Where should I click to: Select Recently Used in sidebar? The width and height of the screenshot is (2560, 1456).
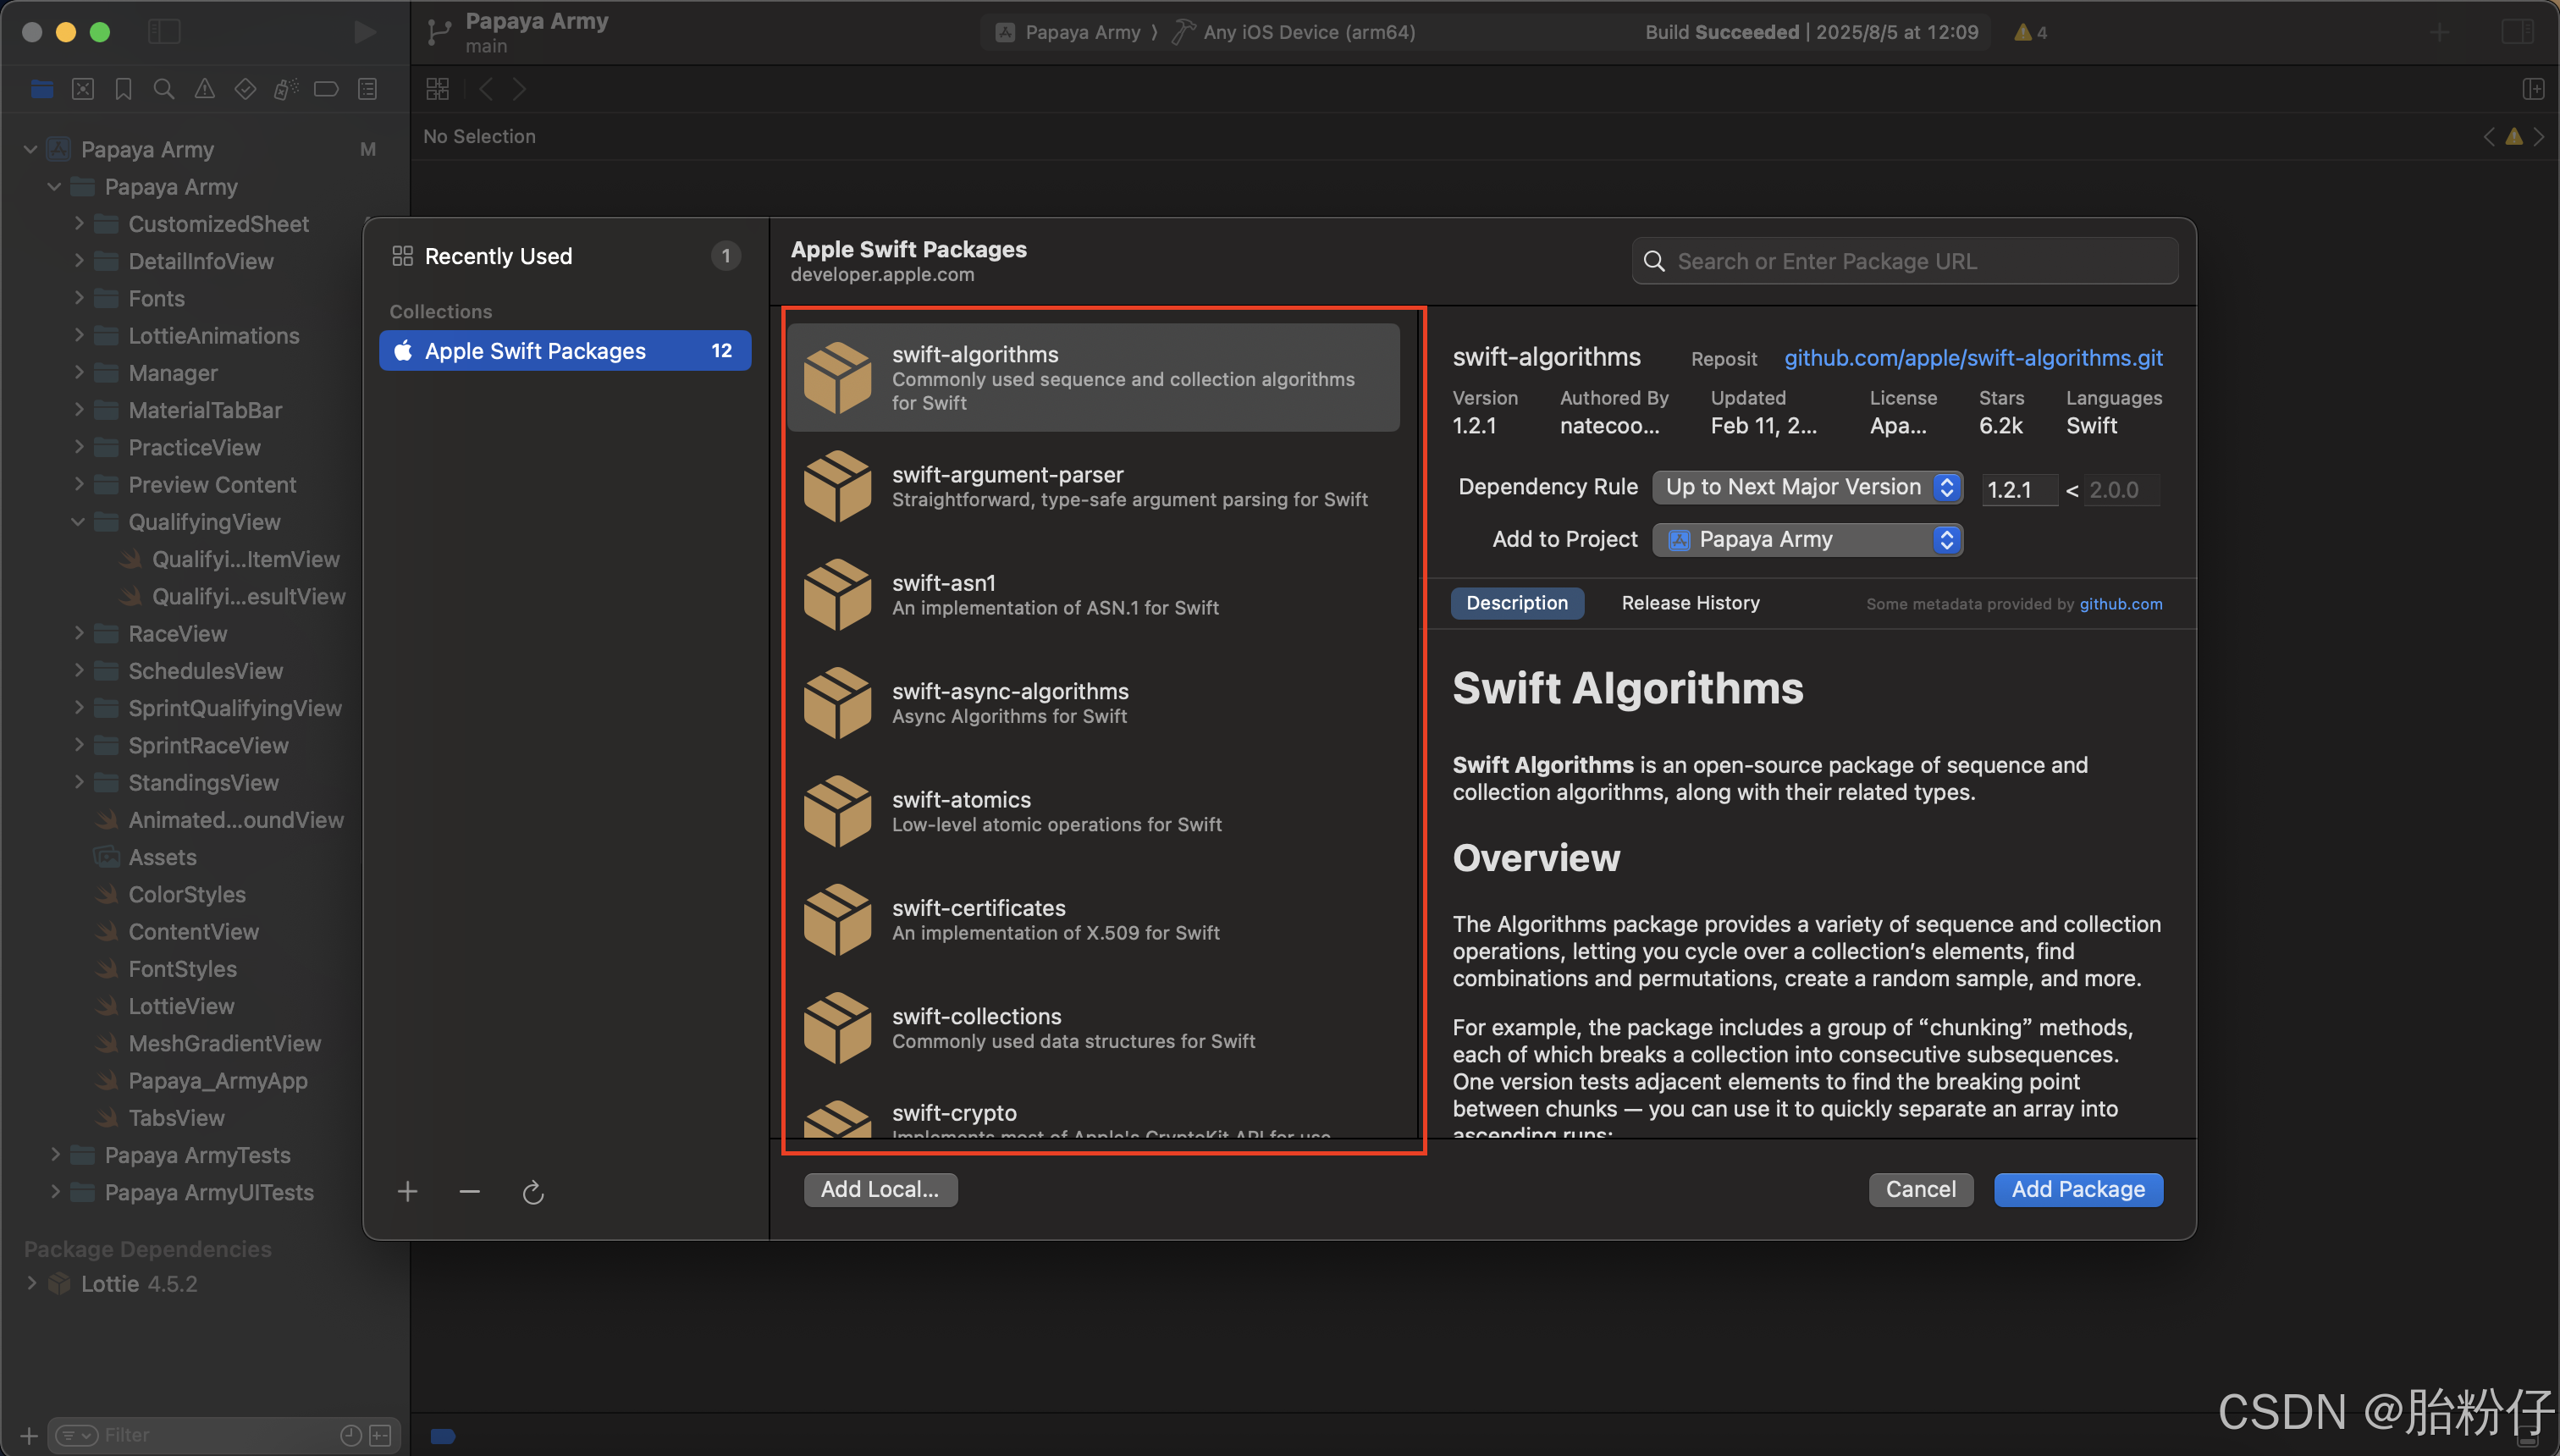tap(566, 256)
